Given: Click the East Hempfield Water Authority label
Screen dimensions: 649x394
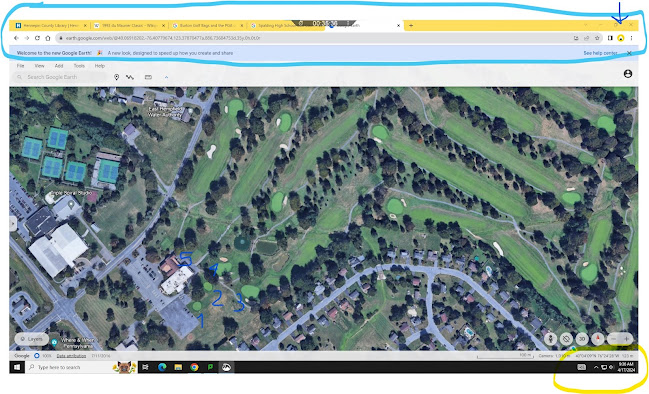Looking at the screenshot, I should point(165,111).
